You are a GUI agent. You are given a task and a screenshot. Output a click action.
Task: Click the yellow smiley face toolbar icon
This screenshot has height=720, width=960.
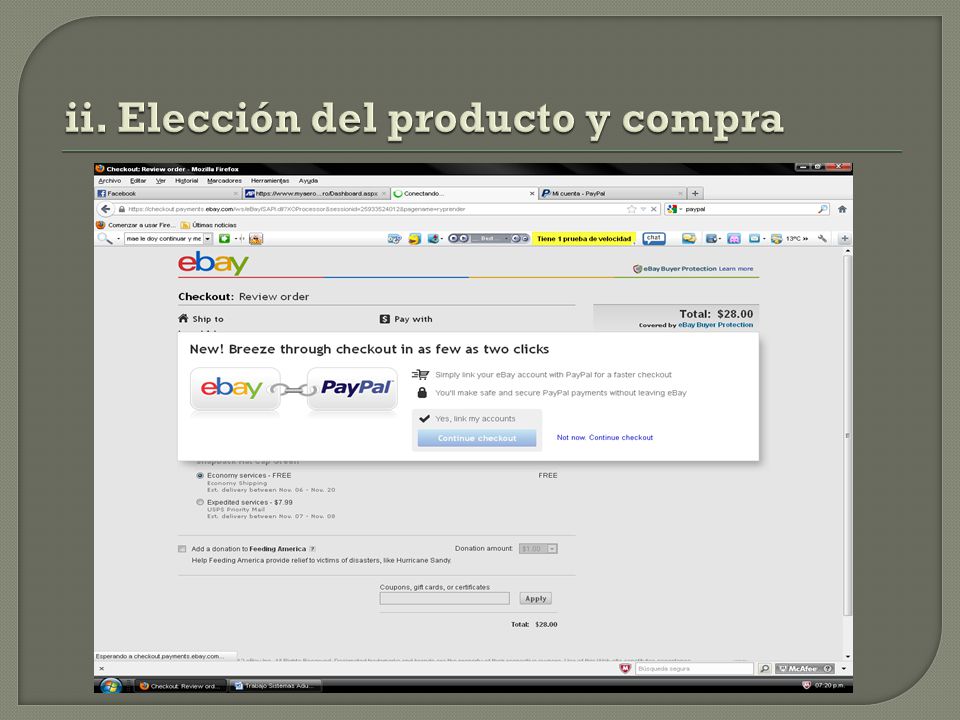click(414, 238)
